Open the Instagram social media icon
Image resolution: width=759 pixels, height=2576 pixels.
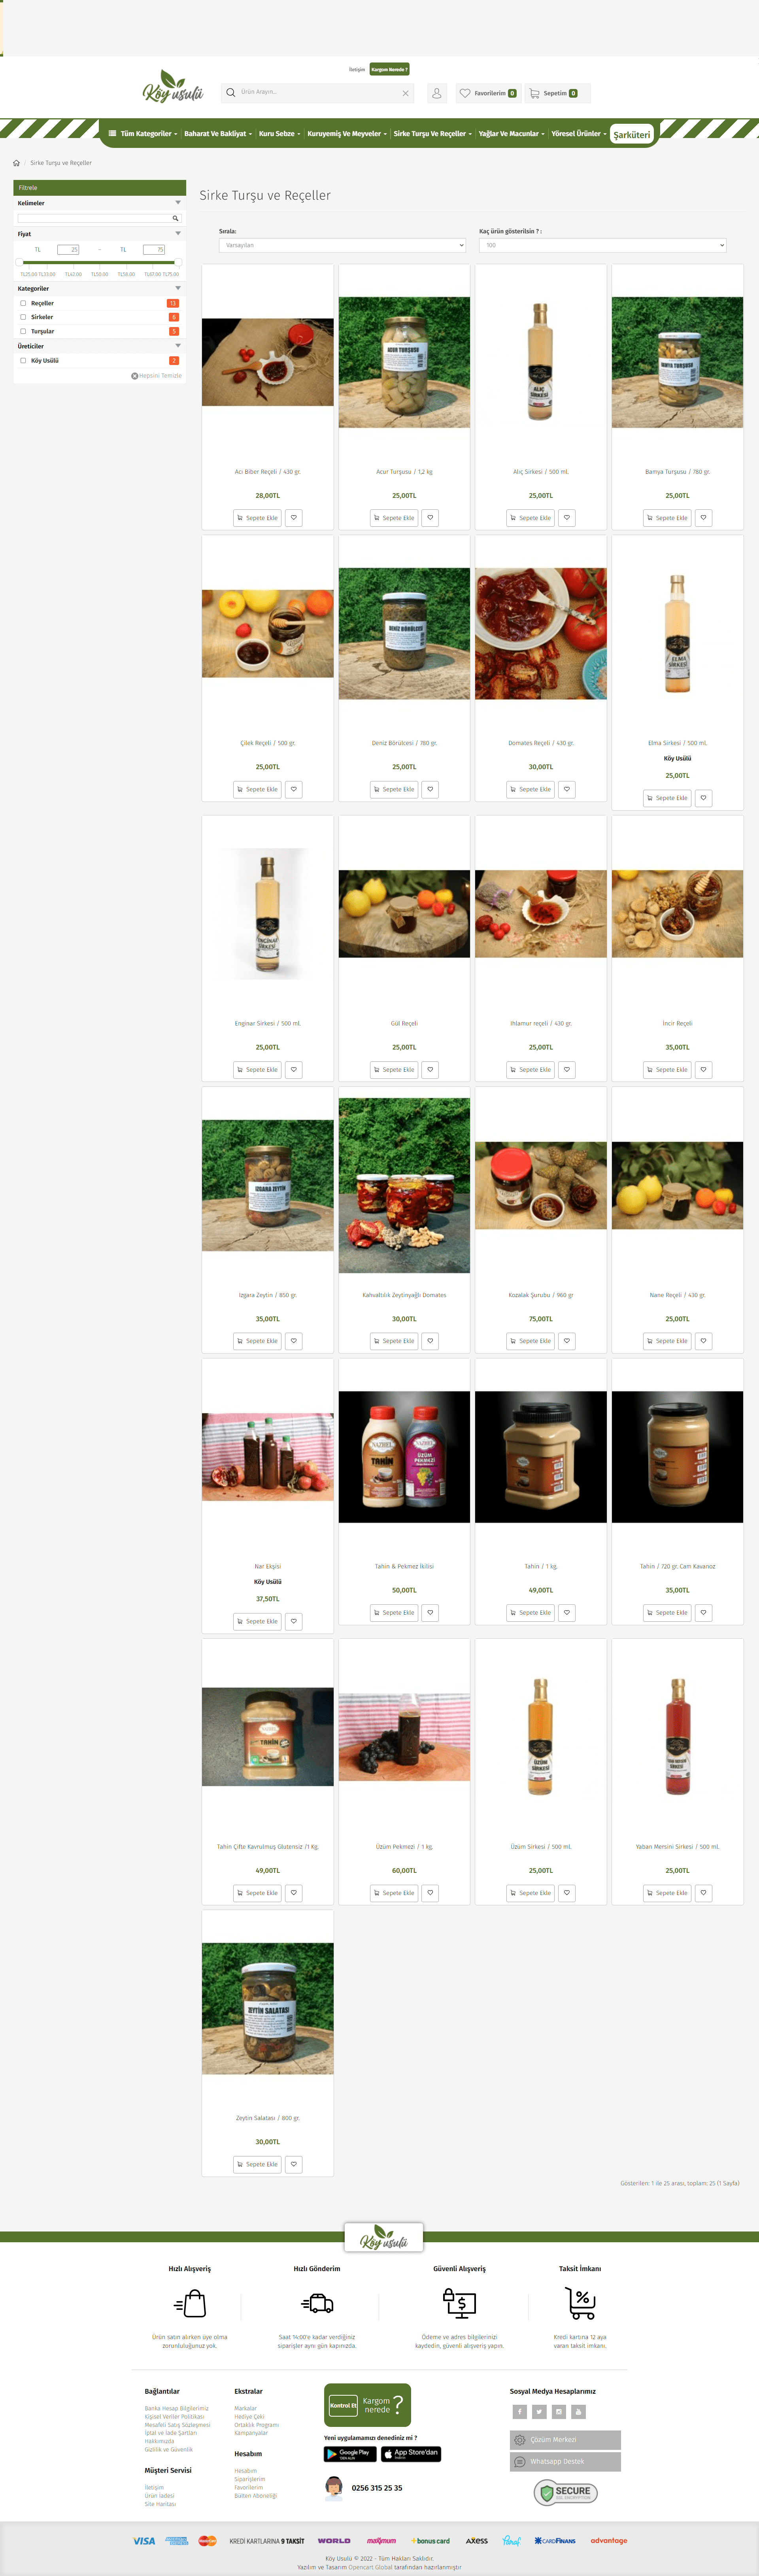click(x=559, y=2411)
